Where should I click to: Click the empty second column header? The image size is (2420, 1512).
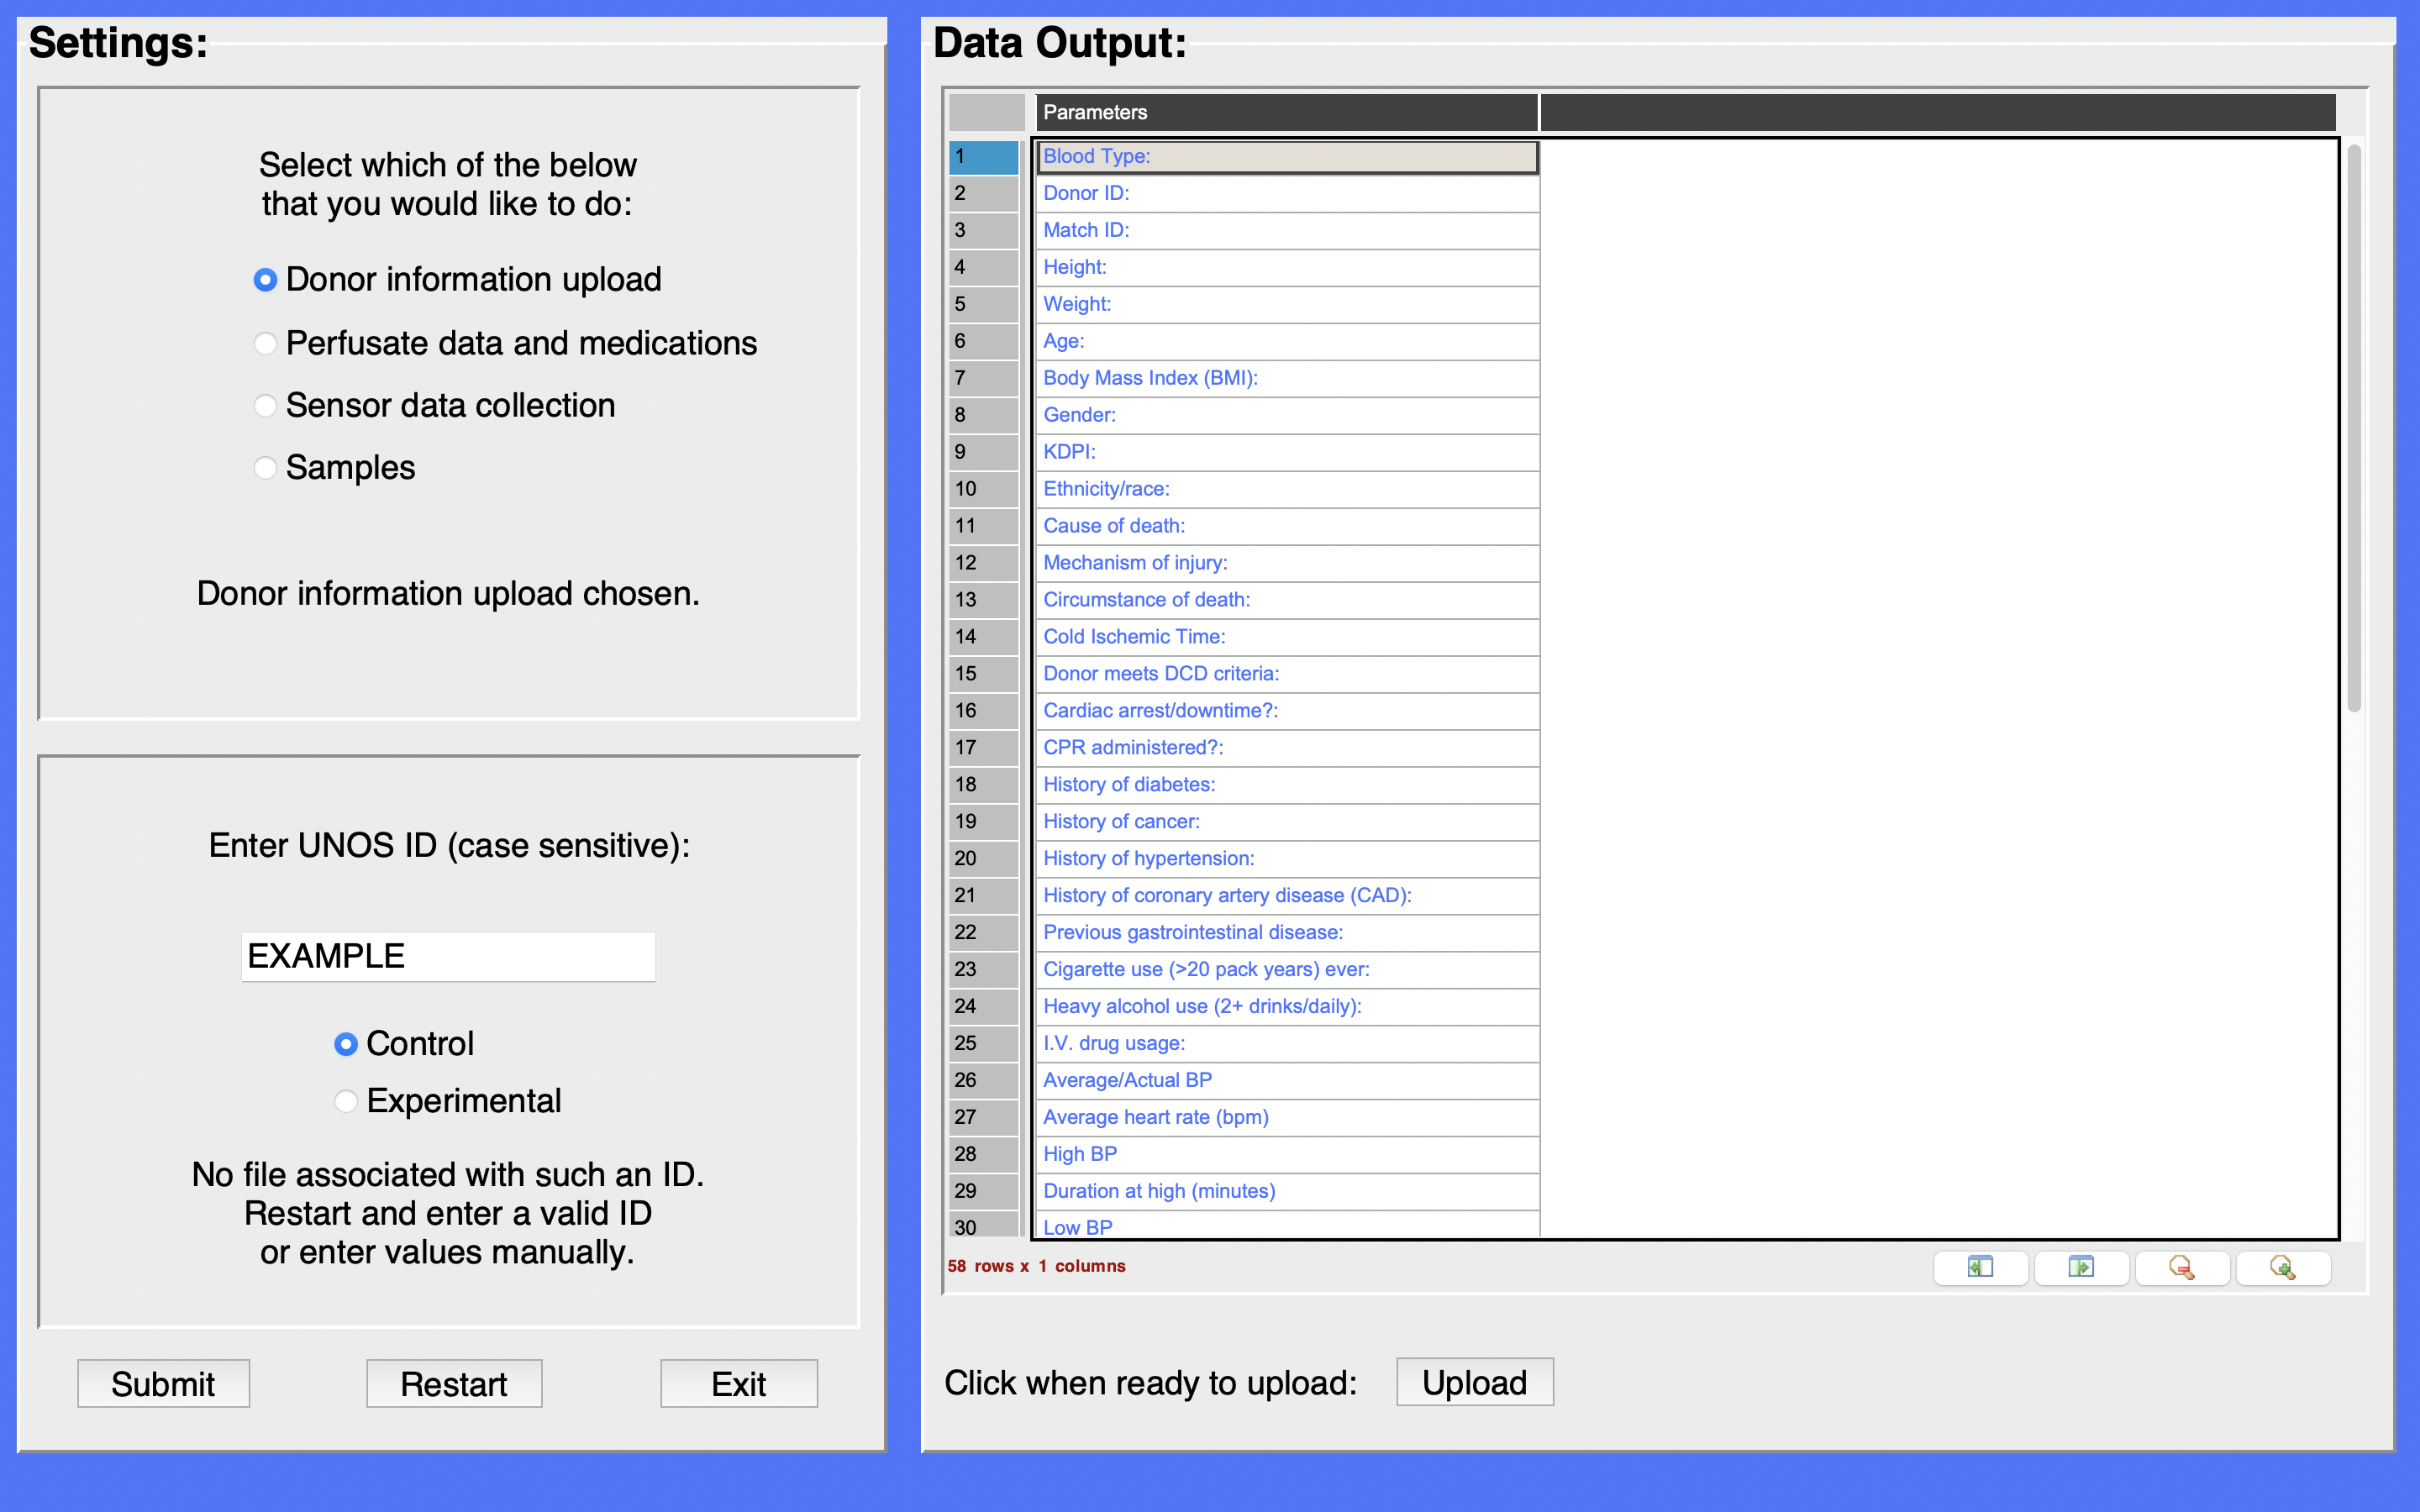pos(1938,112)
